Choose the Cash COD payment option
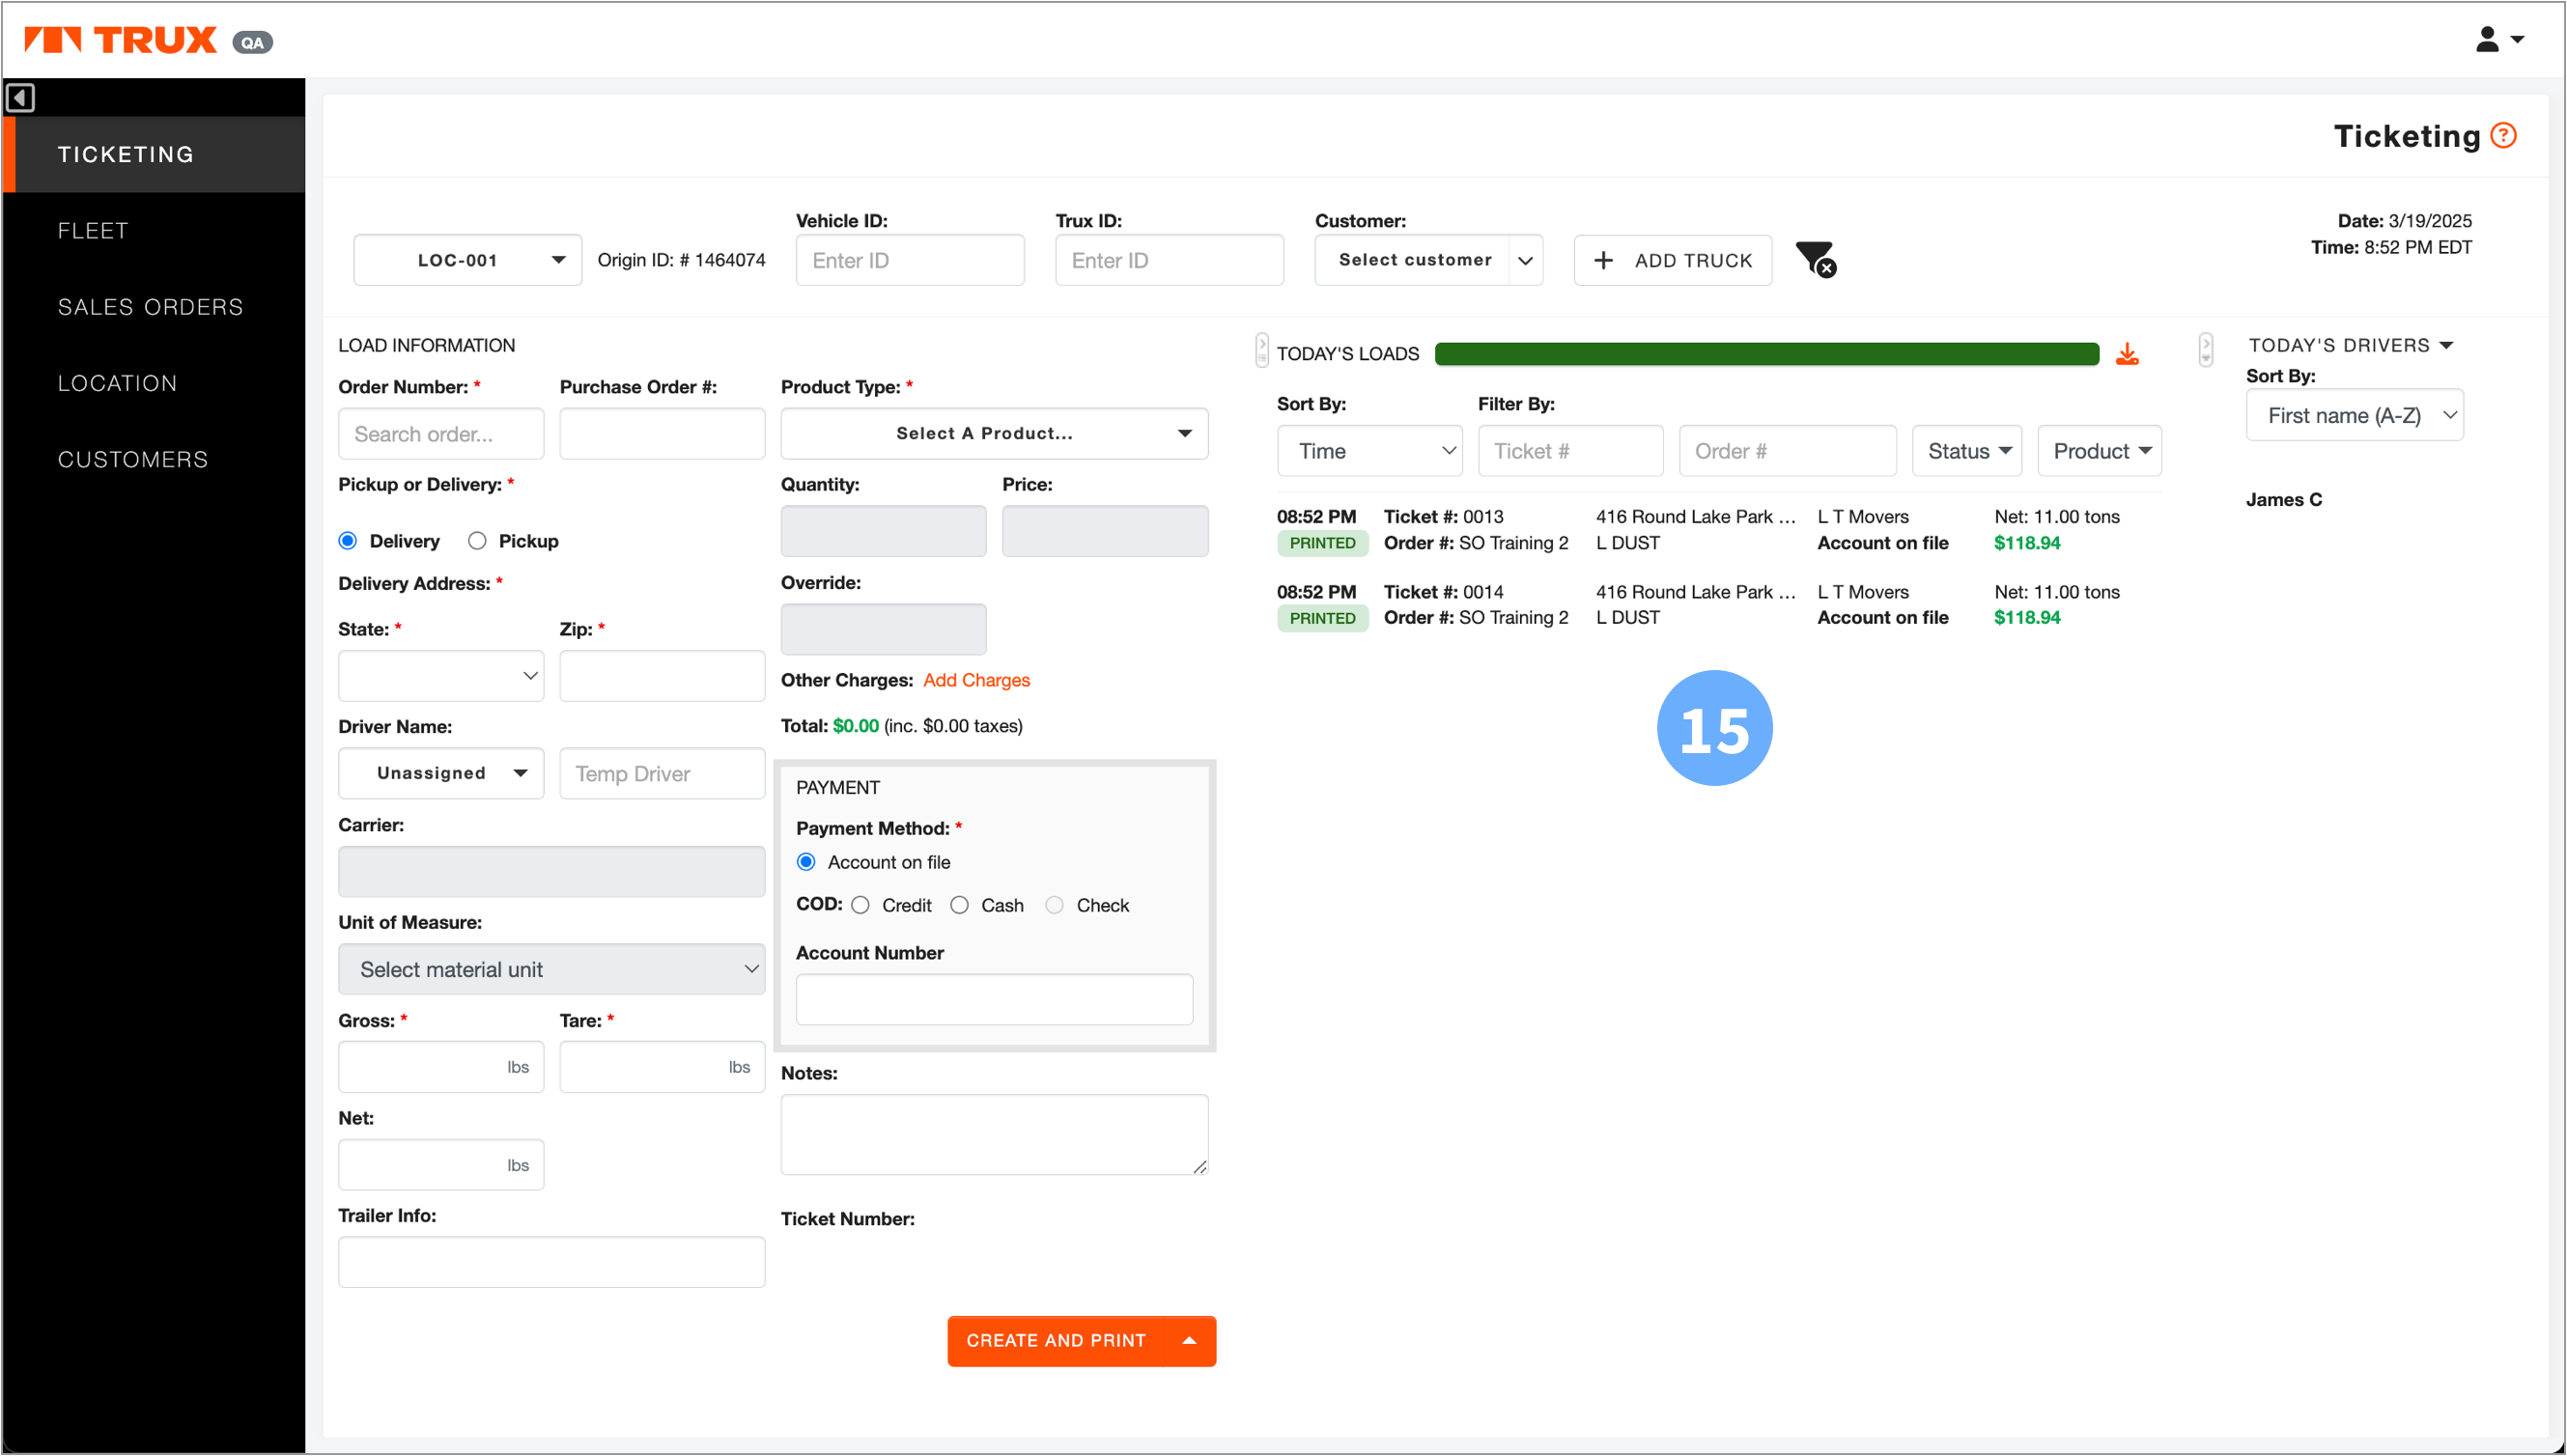This screenshot has height=1456, width=2567. coord(960,905)
